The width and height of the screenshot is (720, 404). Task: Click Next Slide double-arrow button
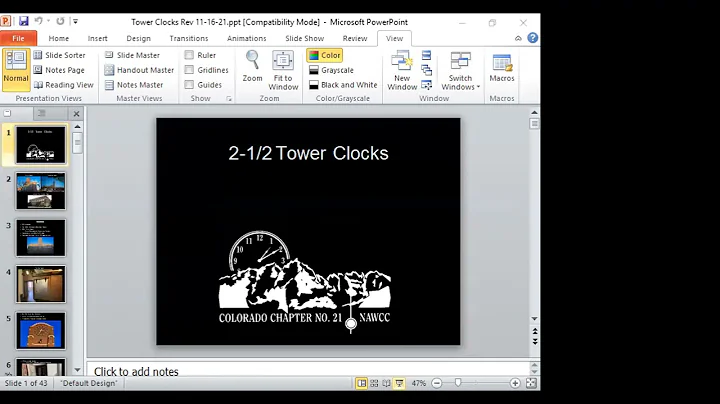[534, 342]
